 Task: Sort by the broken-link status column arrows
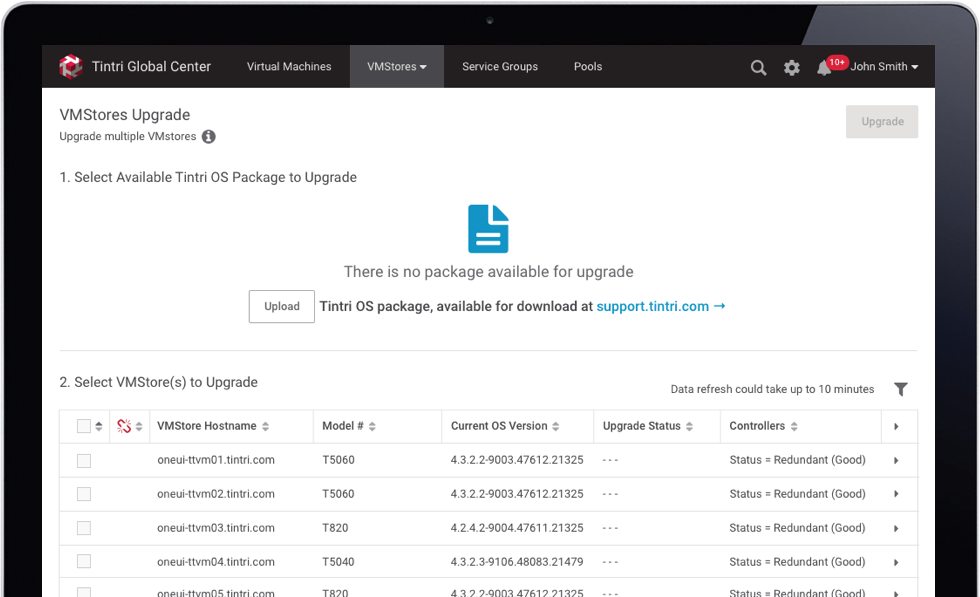139,426
